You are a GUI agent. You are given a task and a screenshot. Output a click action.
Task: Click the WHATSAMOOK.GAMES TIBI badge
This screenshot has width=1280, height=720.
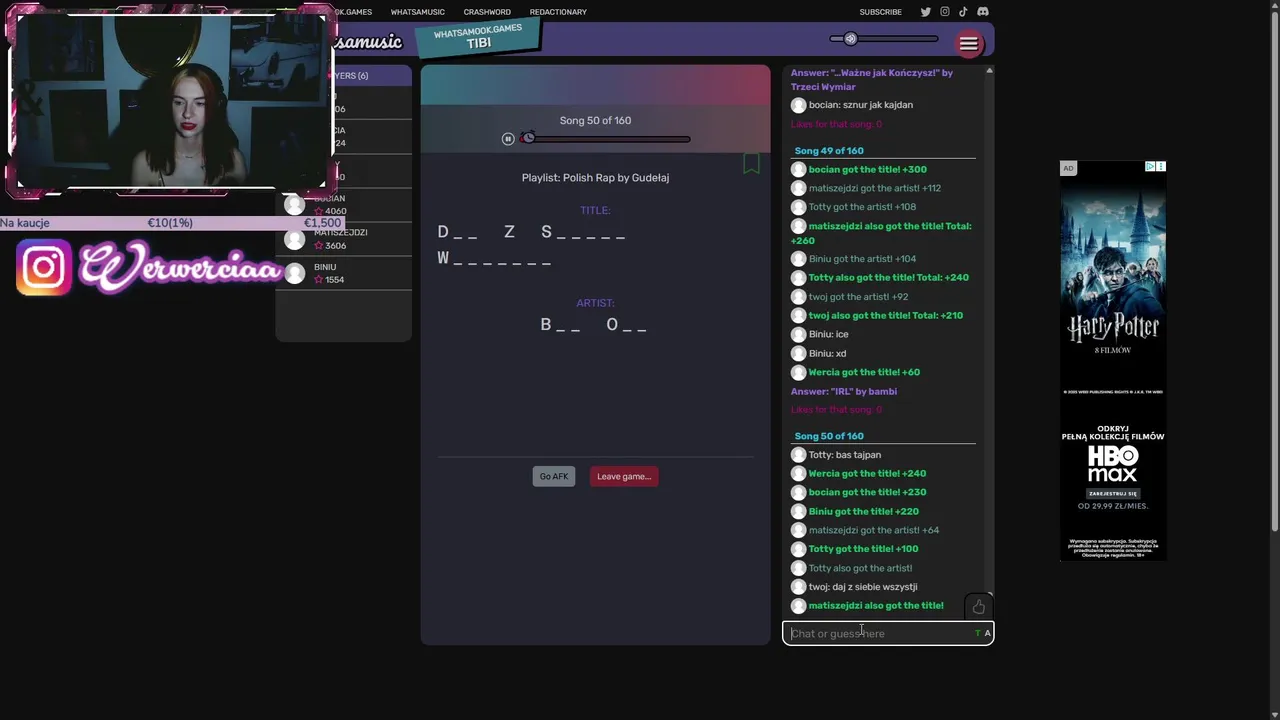(478, 37)
